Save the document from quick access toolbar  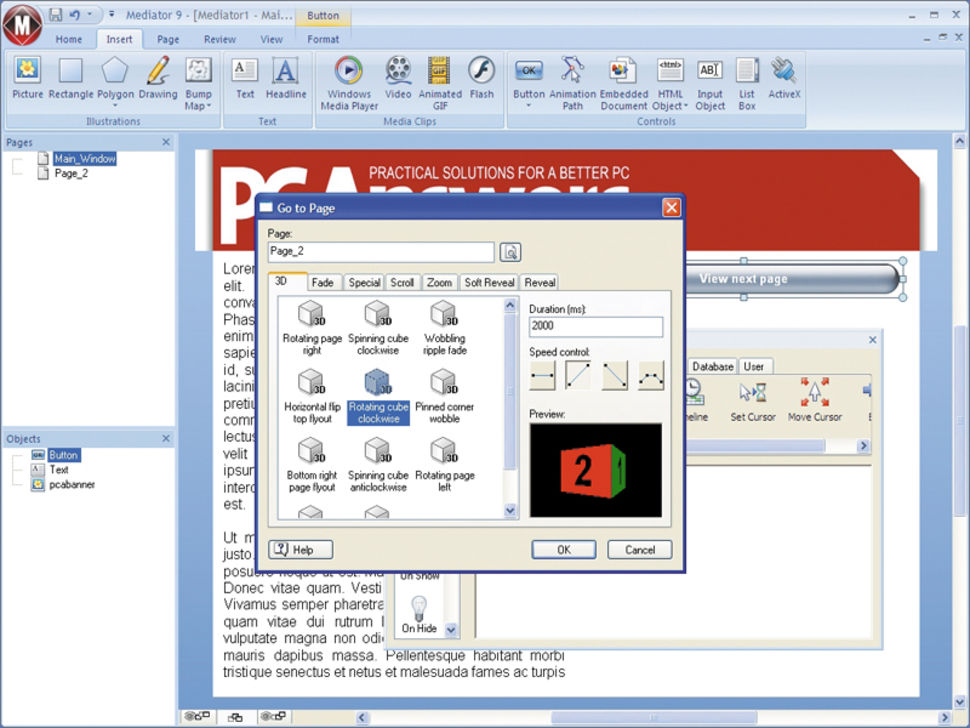tap(56, 15)
